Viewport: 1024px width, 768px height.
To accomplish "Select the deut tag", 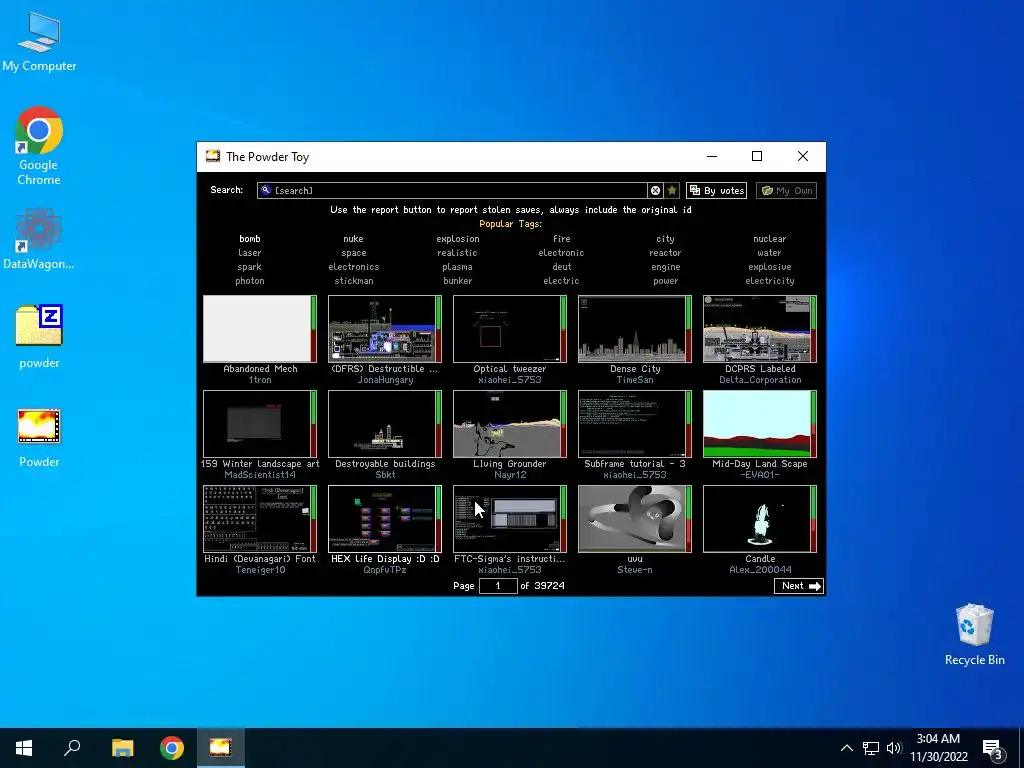I will (561, 267).
